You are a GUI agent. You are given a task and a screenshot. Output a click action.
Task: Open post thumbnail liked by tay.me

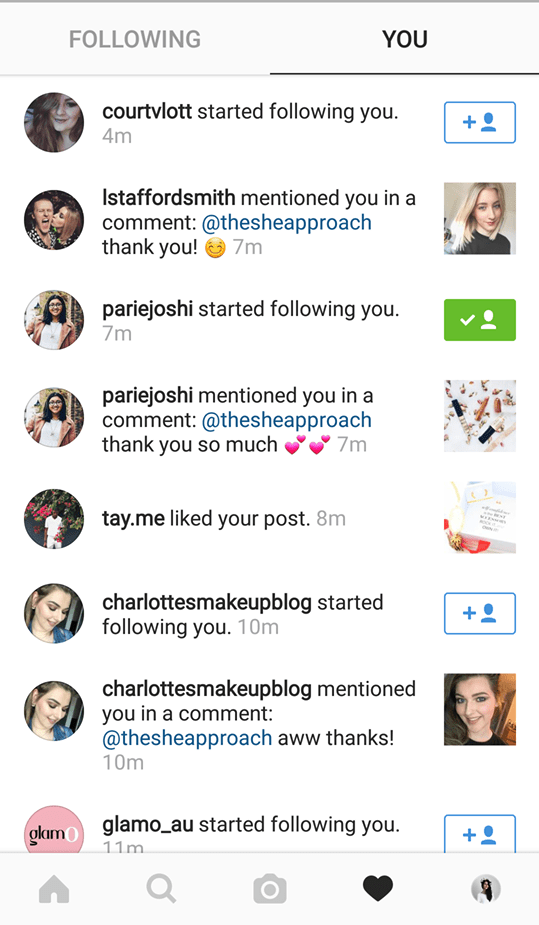click(479, 518)
